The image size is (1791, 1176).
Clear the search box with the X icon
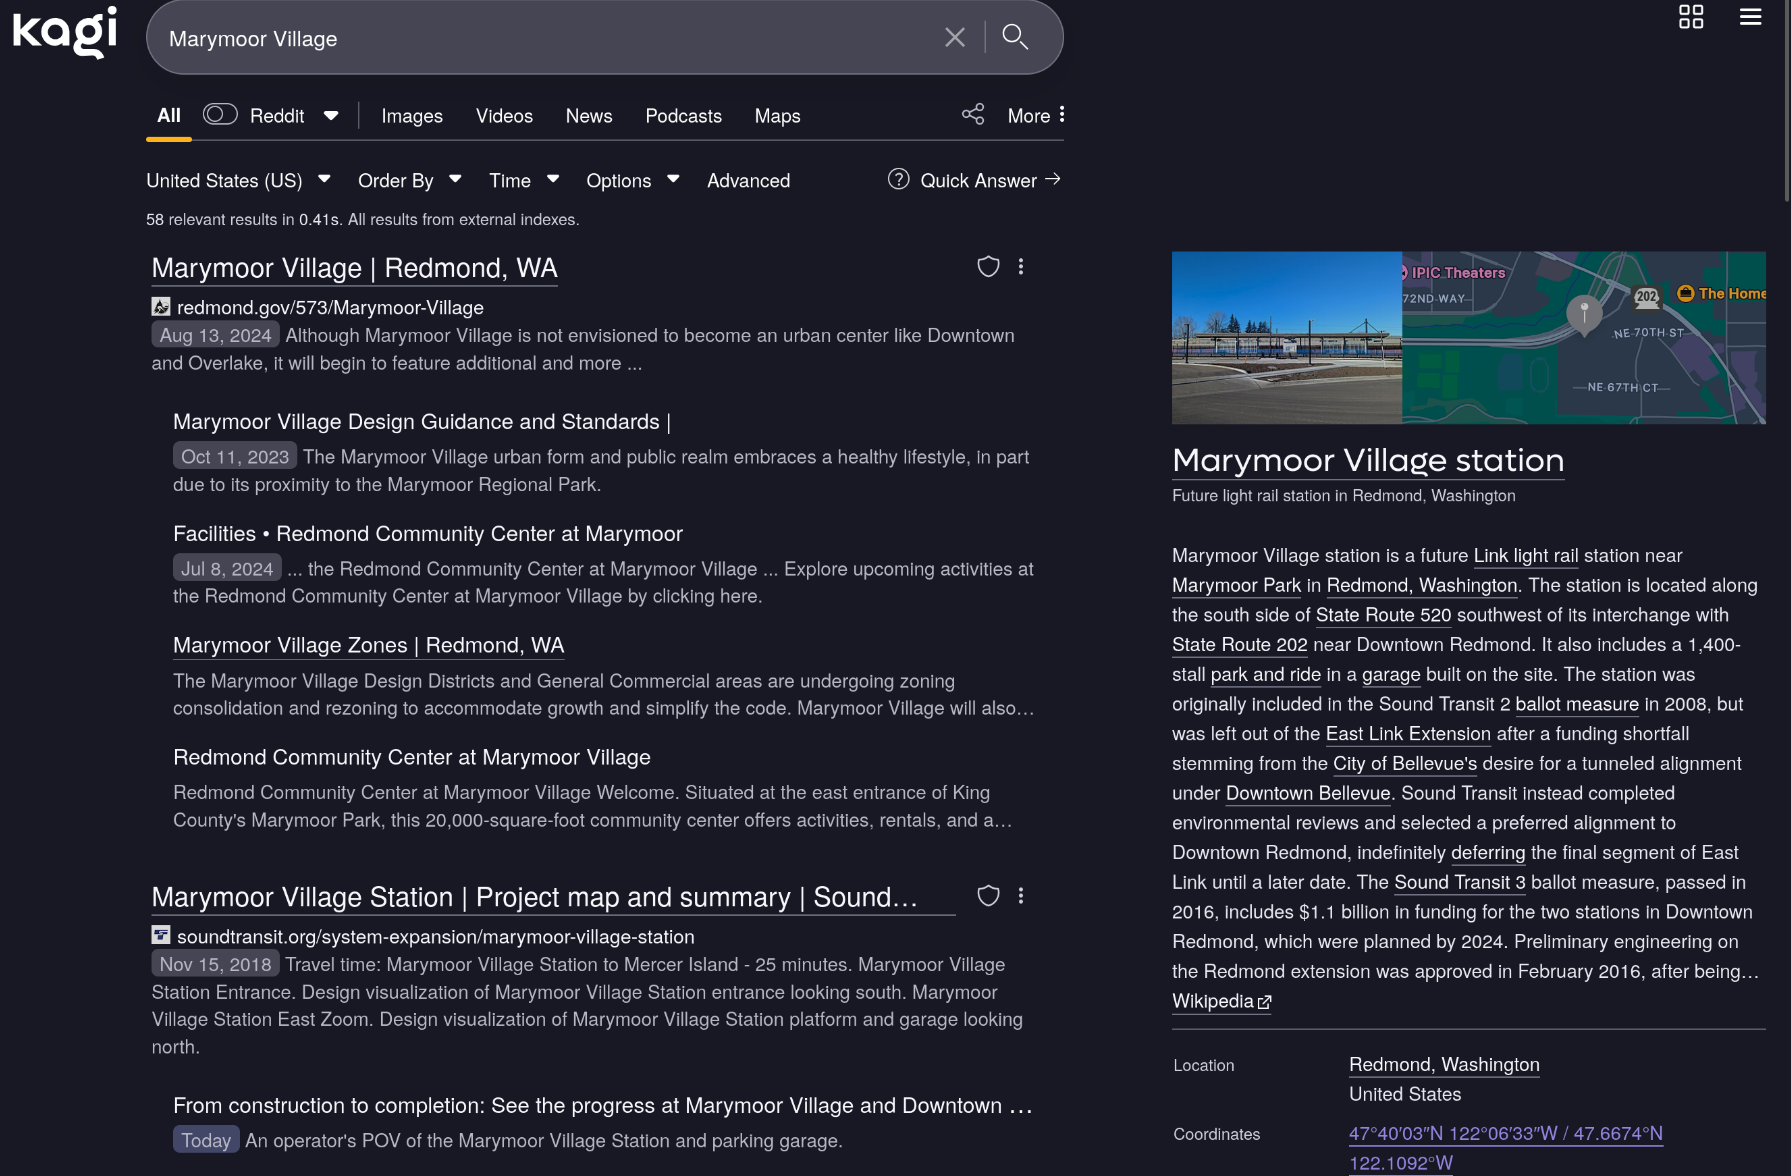point(954,38)
